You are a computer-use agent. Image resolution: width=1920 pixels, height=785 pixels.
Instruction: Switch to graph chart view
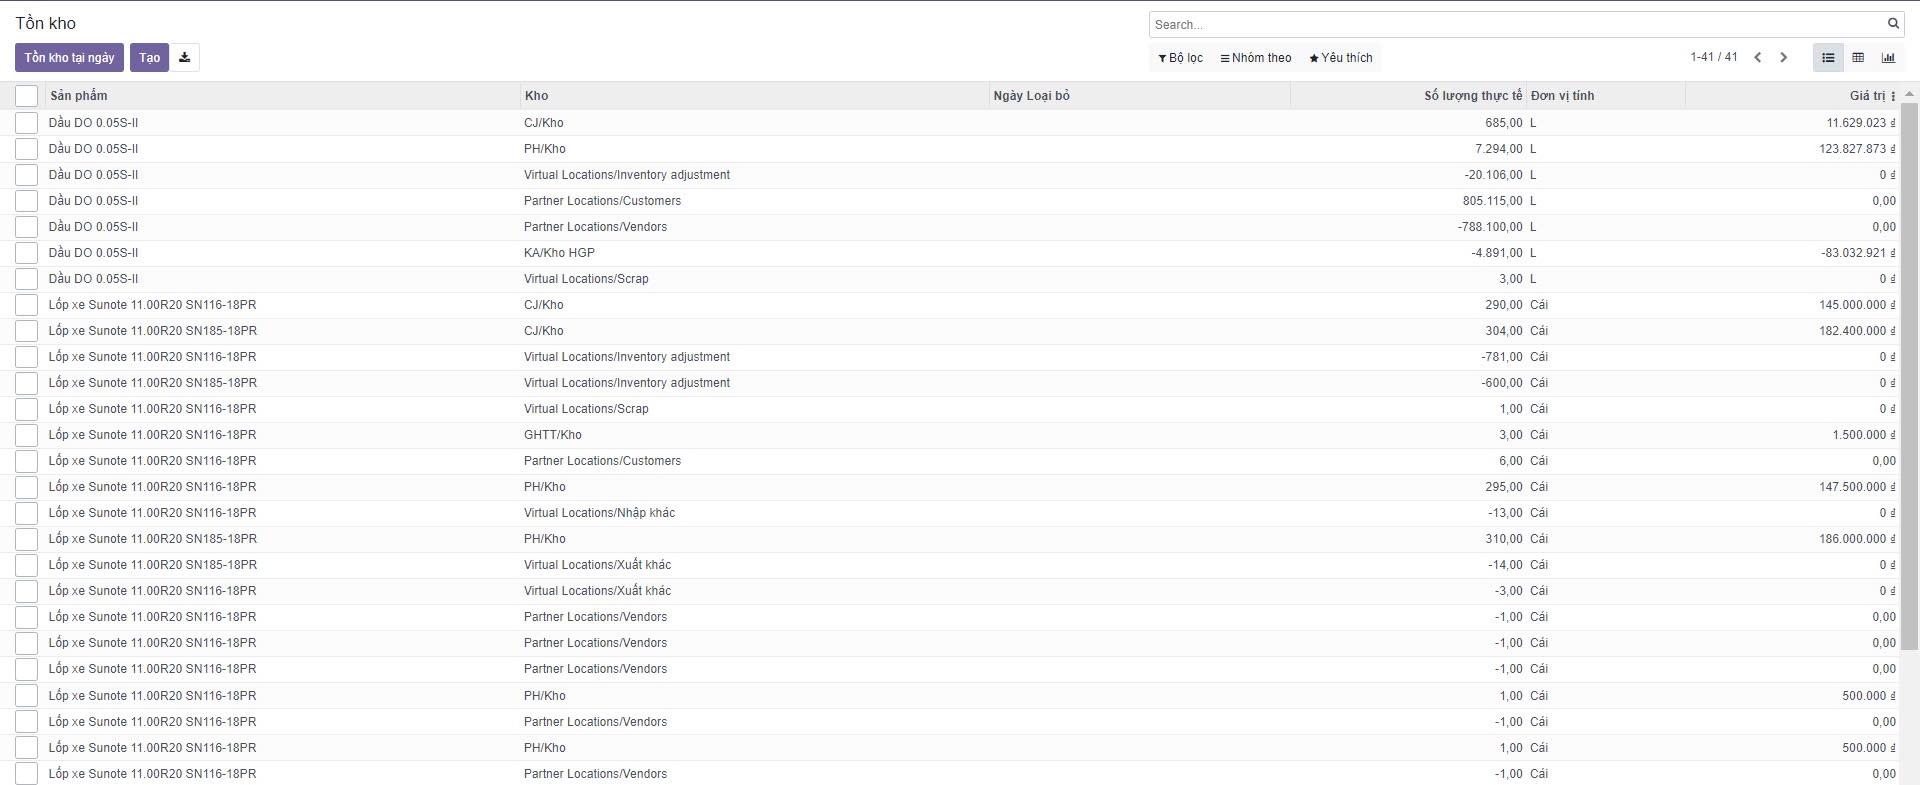[x=1888, y=58]
